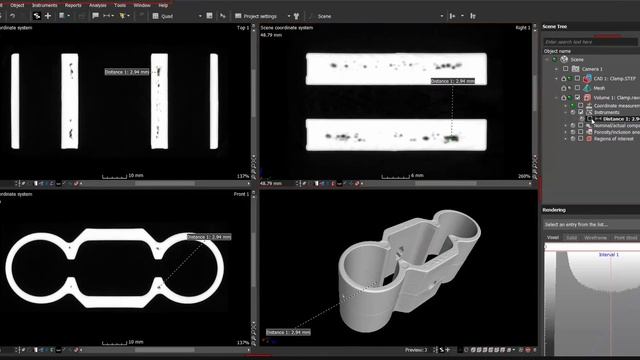Select Distance 1 item in Scene Tree

coord(621,119)
